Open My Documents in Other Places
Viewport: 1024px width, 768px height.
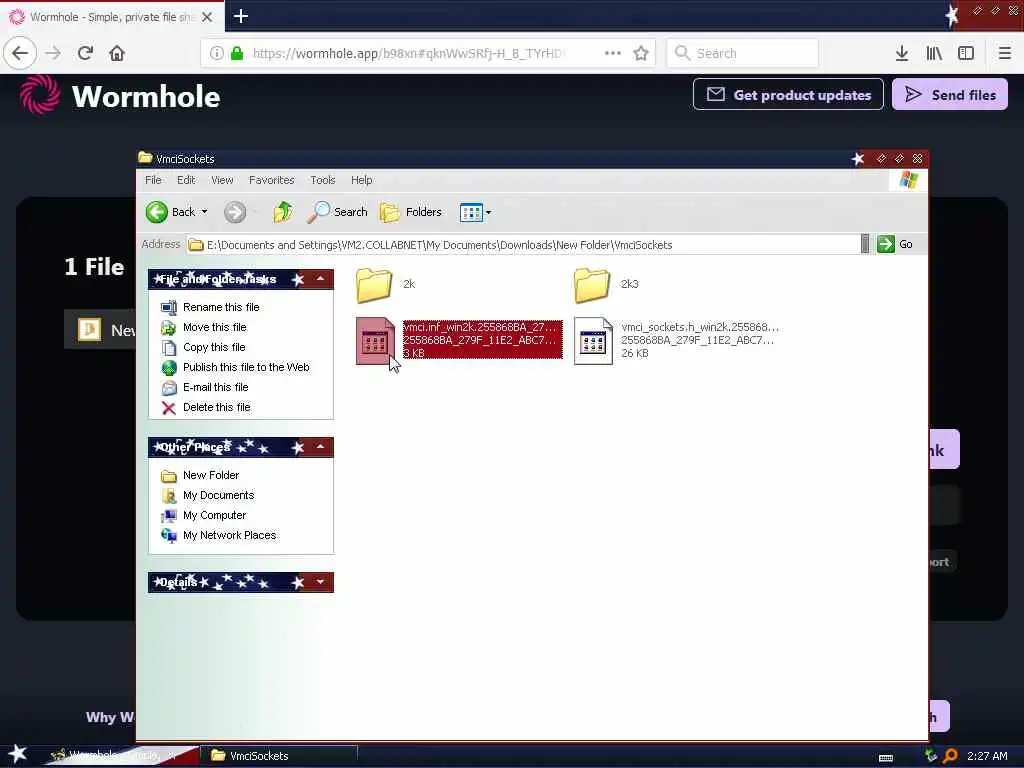click(x=218, y=496)
